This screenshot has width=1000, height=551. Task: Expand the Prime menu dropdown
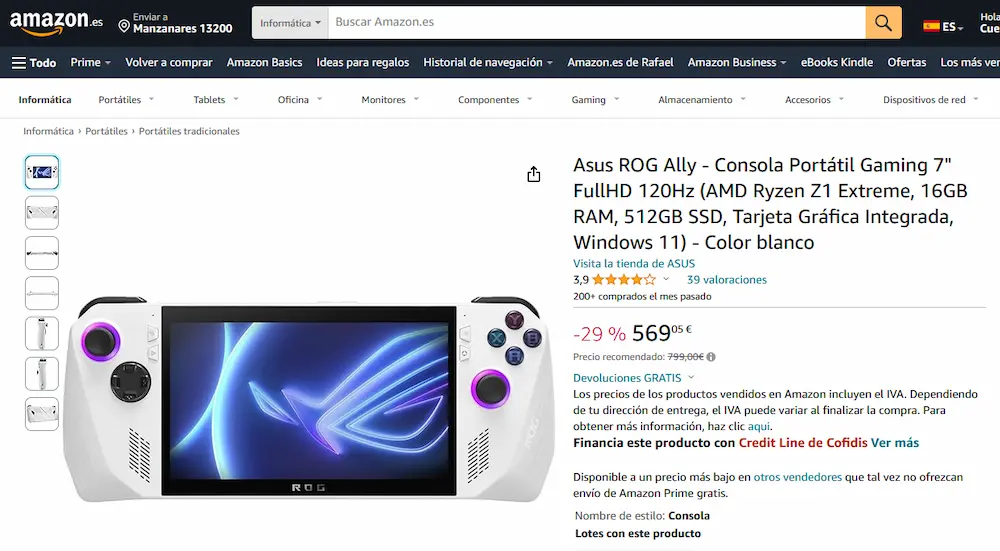click(91, 62)
